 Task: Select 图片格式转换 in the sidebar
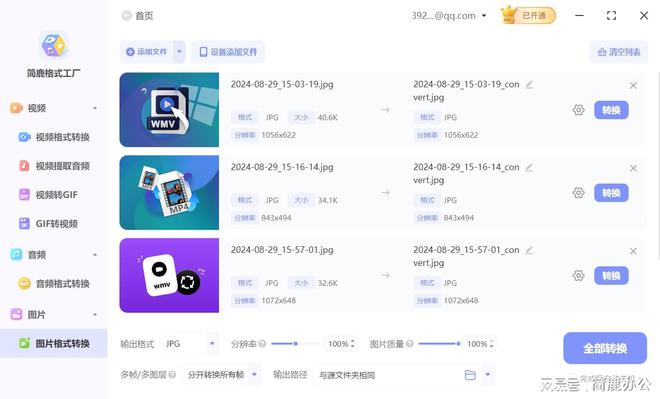(54, 343)
